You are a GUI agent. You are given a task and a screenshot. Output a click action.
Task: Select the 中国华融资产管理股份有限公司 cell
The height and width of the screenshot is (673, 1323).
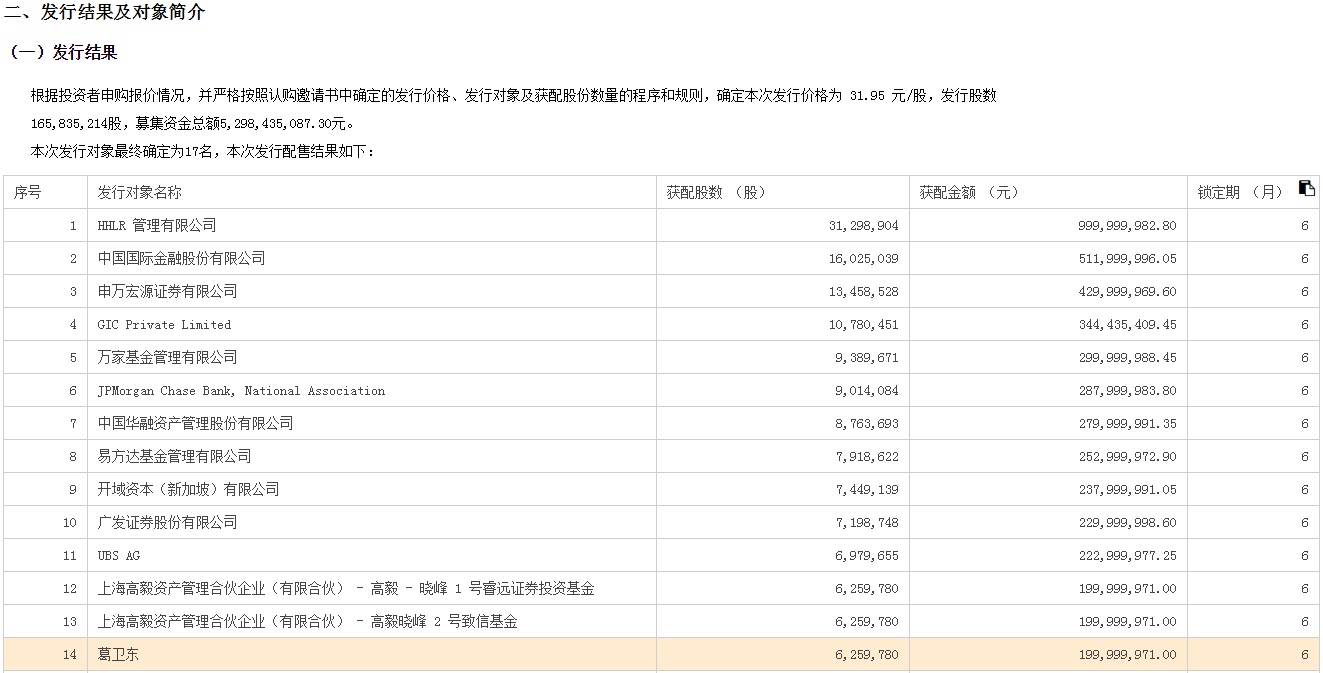(x=372, y=424)
